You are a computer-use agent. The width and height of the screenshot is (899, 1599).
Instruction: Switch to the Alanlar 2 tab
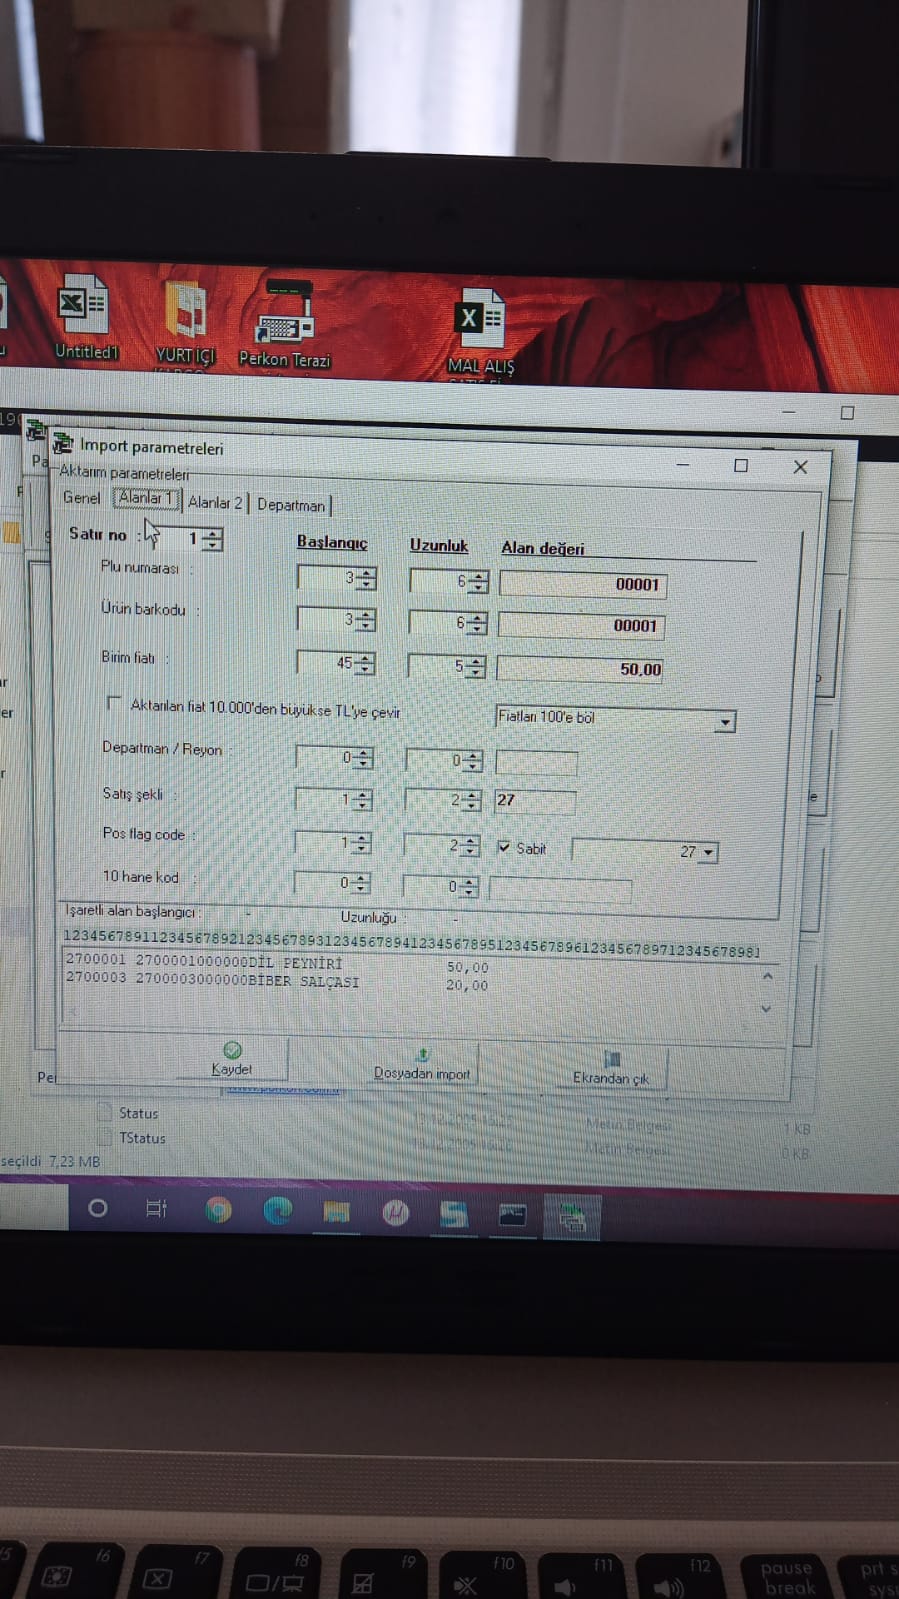tap(215, 502)
